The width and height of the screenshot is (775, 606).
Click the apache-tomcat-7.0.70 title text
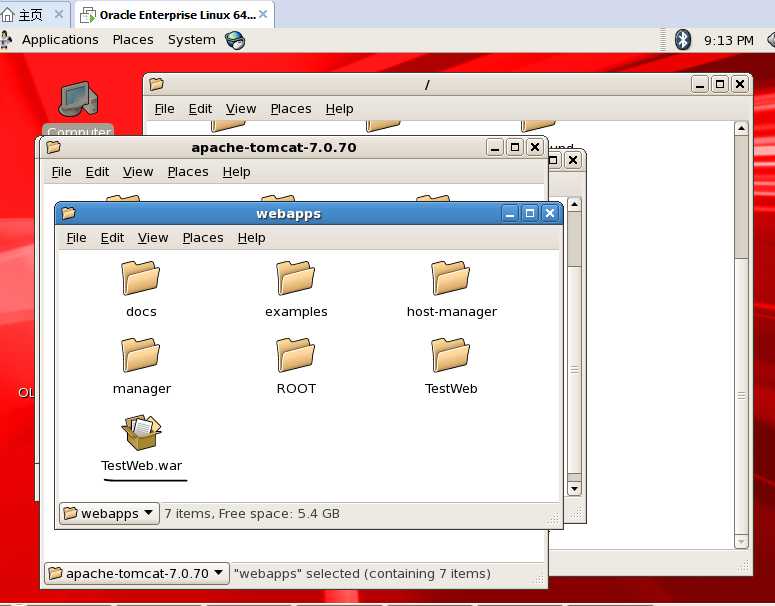tap(274, 147)
